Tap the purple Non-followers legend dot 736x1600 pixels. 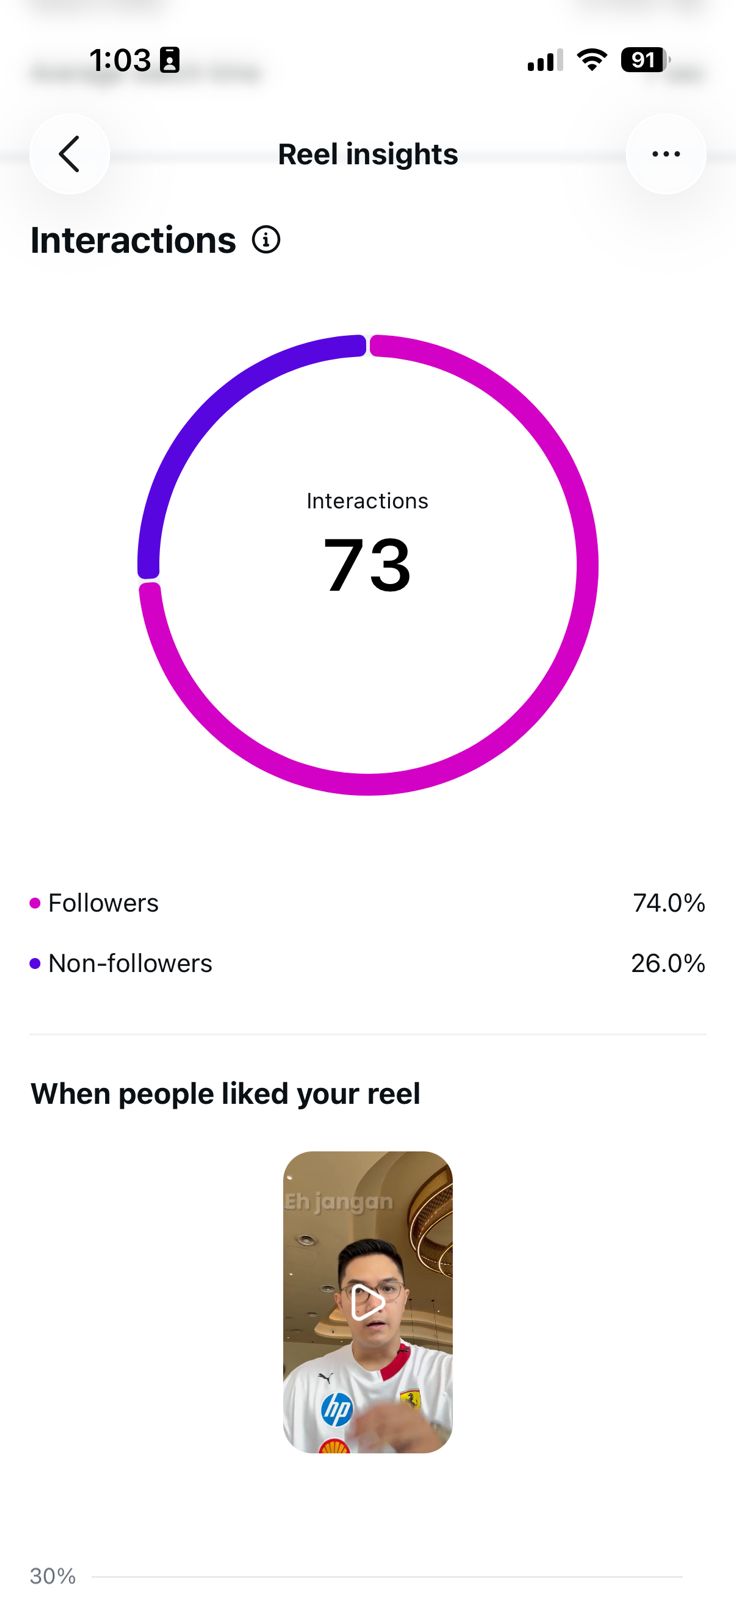tap(35, 964)
